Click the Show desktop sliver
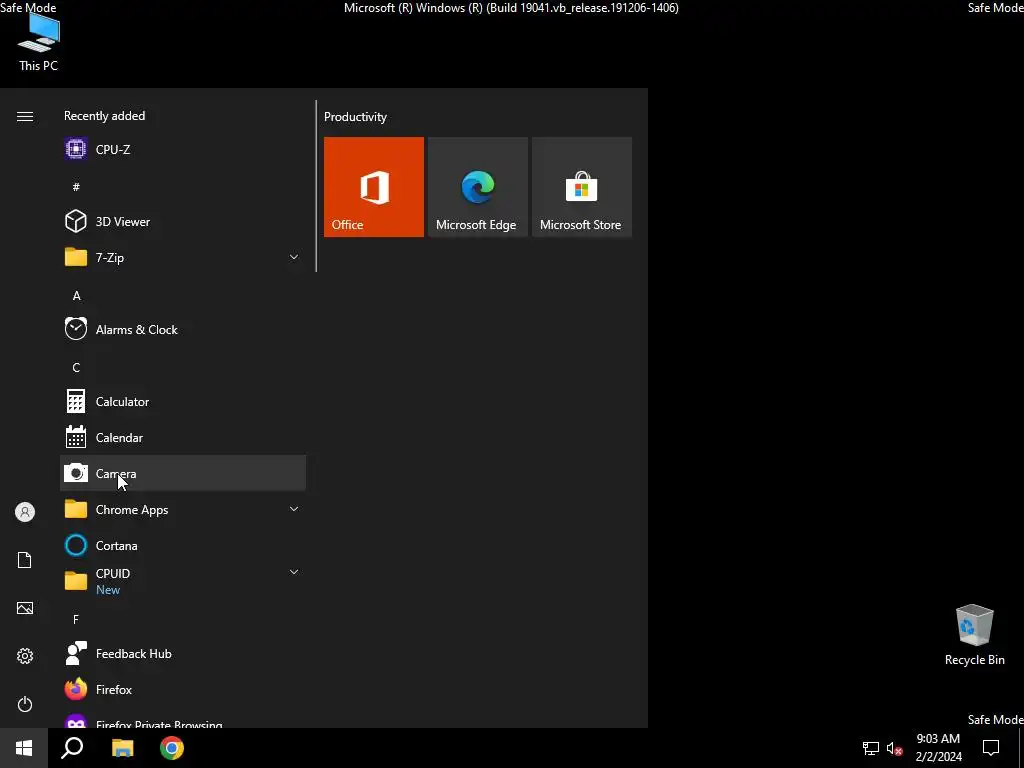Viewport: 1024px width, 768px height. coord(1021,748)
